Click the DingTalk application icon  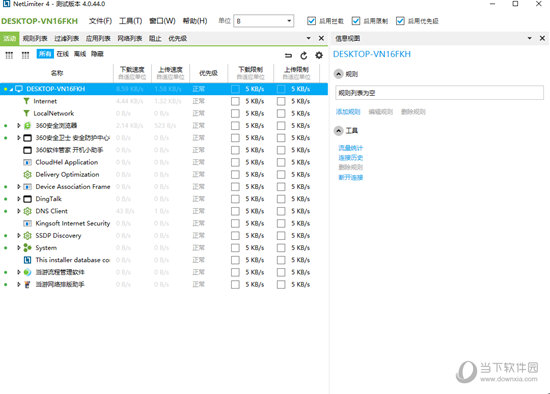point(27,199)
